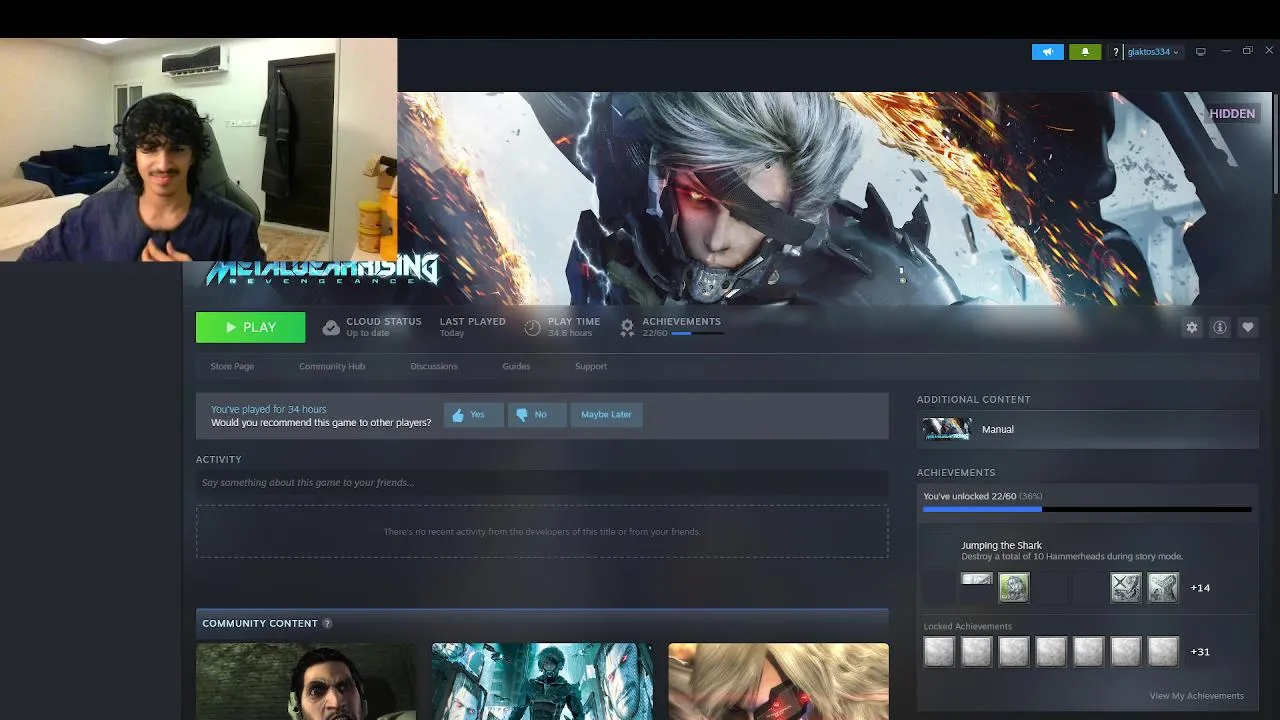This screenshot has height=720, width=1280.
Task: Expand the glaktos334 account dropdown
Action: 1153,52
